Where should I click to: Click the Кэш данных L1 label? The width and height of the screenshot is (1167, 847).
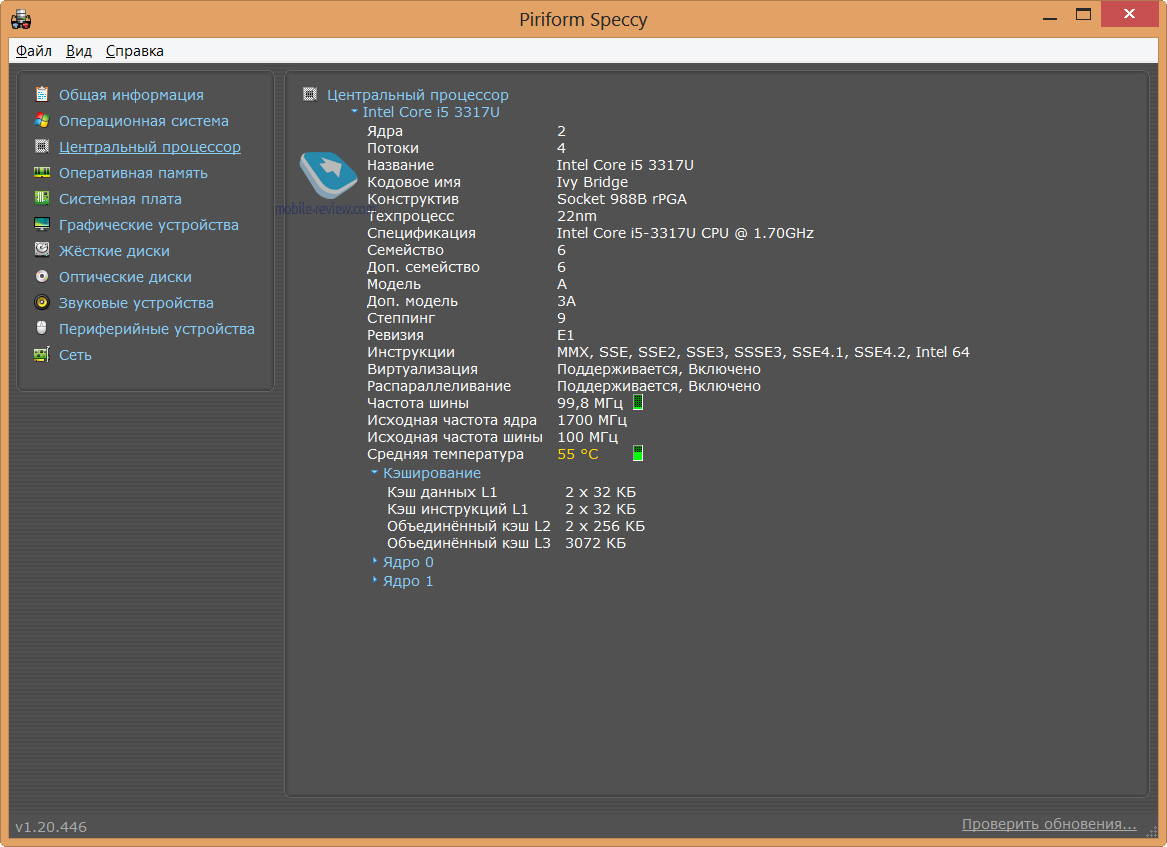442,492
